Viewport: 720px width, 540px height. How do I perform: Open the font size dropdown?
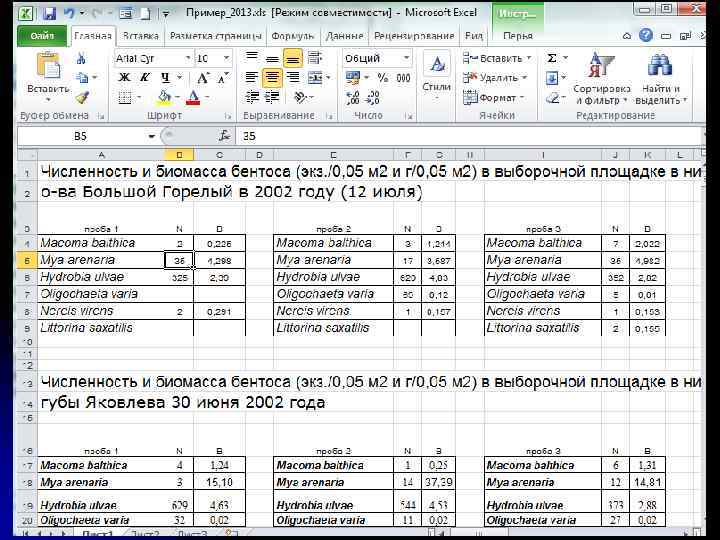(x=226, y=58)
